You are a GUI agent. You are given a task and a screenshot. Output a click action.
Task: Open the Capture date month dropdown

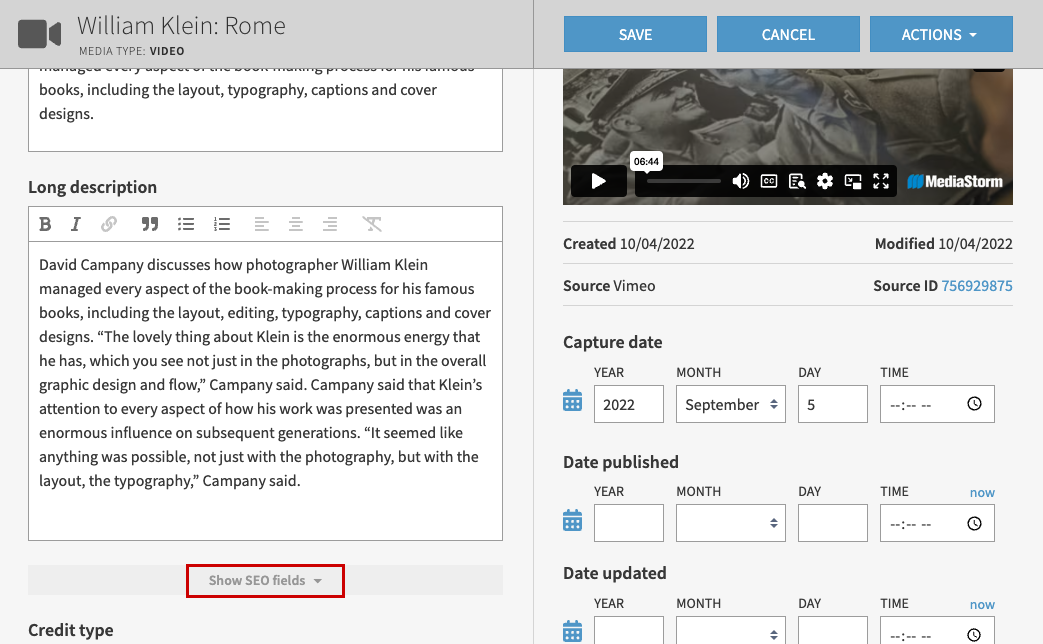pos(730,404)
